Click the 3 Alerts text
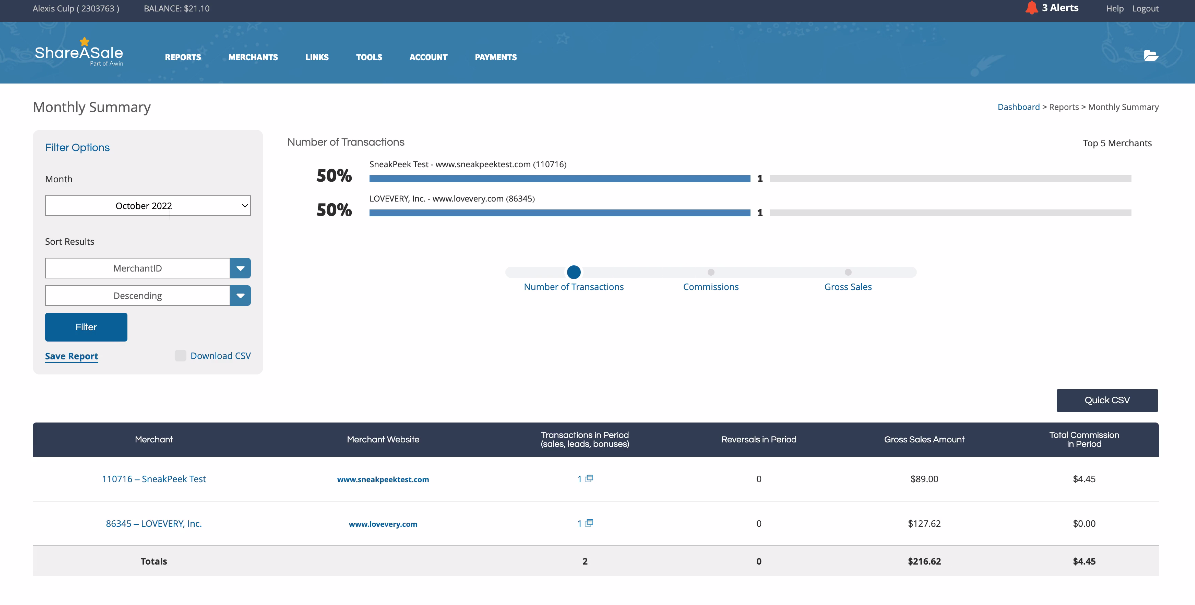 pyautogui.click(x=1060, y=8)
